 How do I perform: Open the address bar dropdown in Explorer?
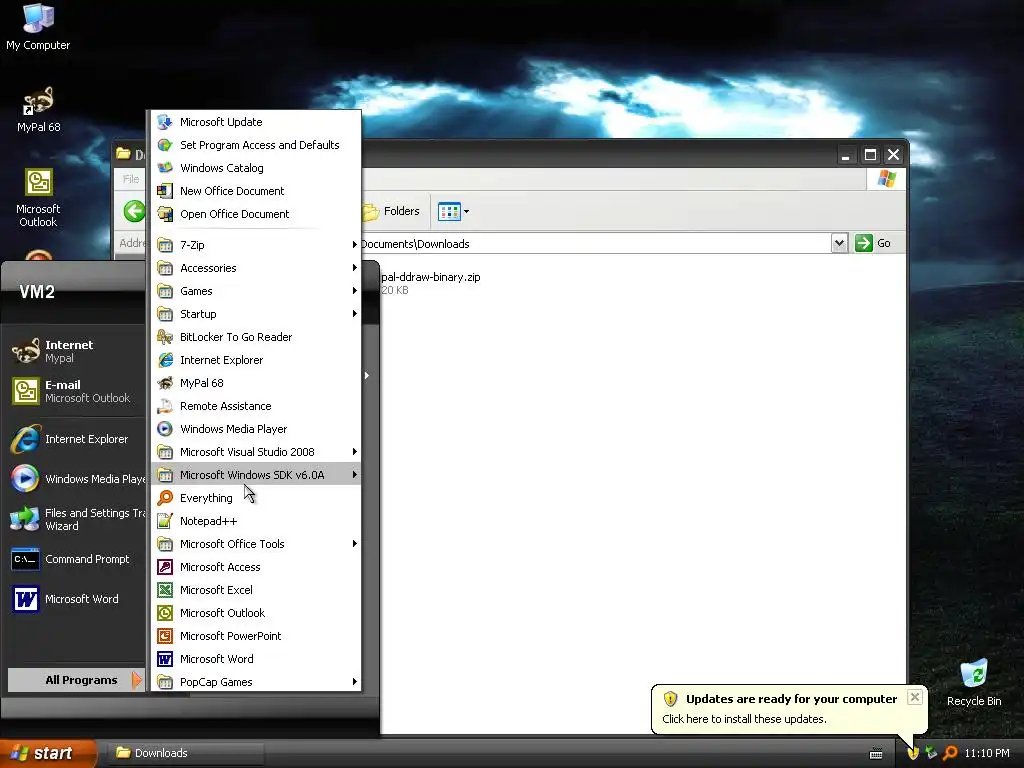click(839, 244)
